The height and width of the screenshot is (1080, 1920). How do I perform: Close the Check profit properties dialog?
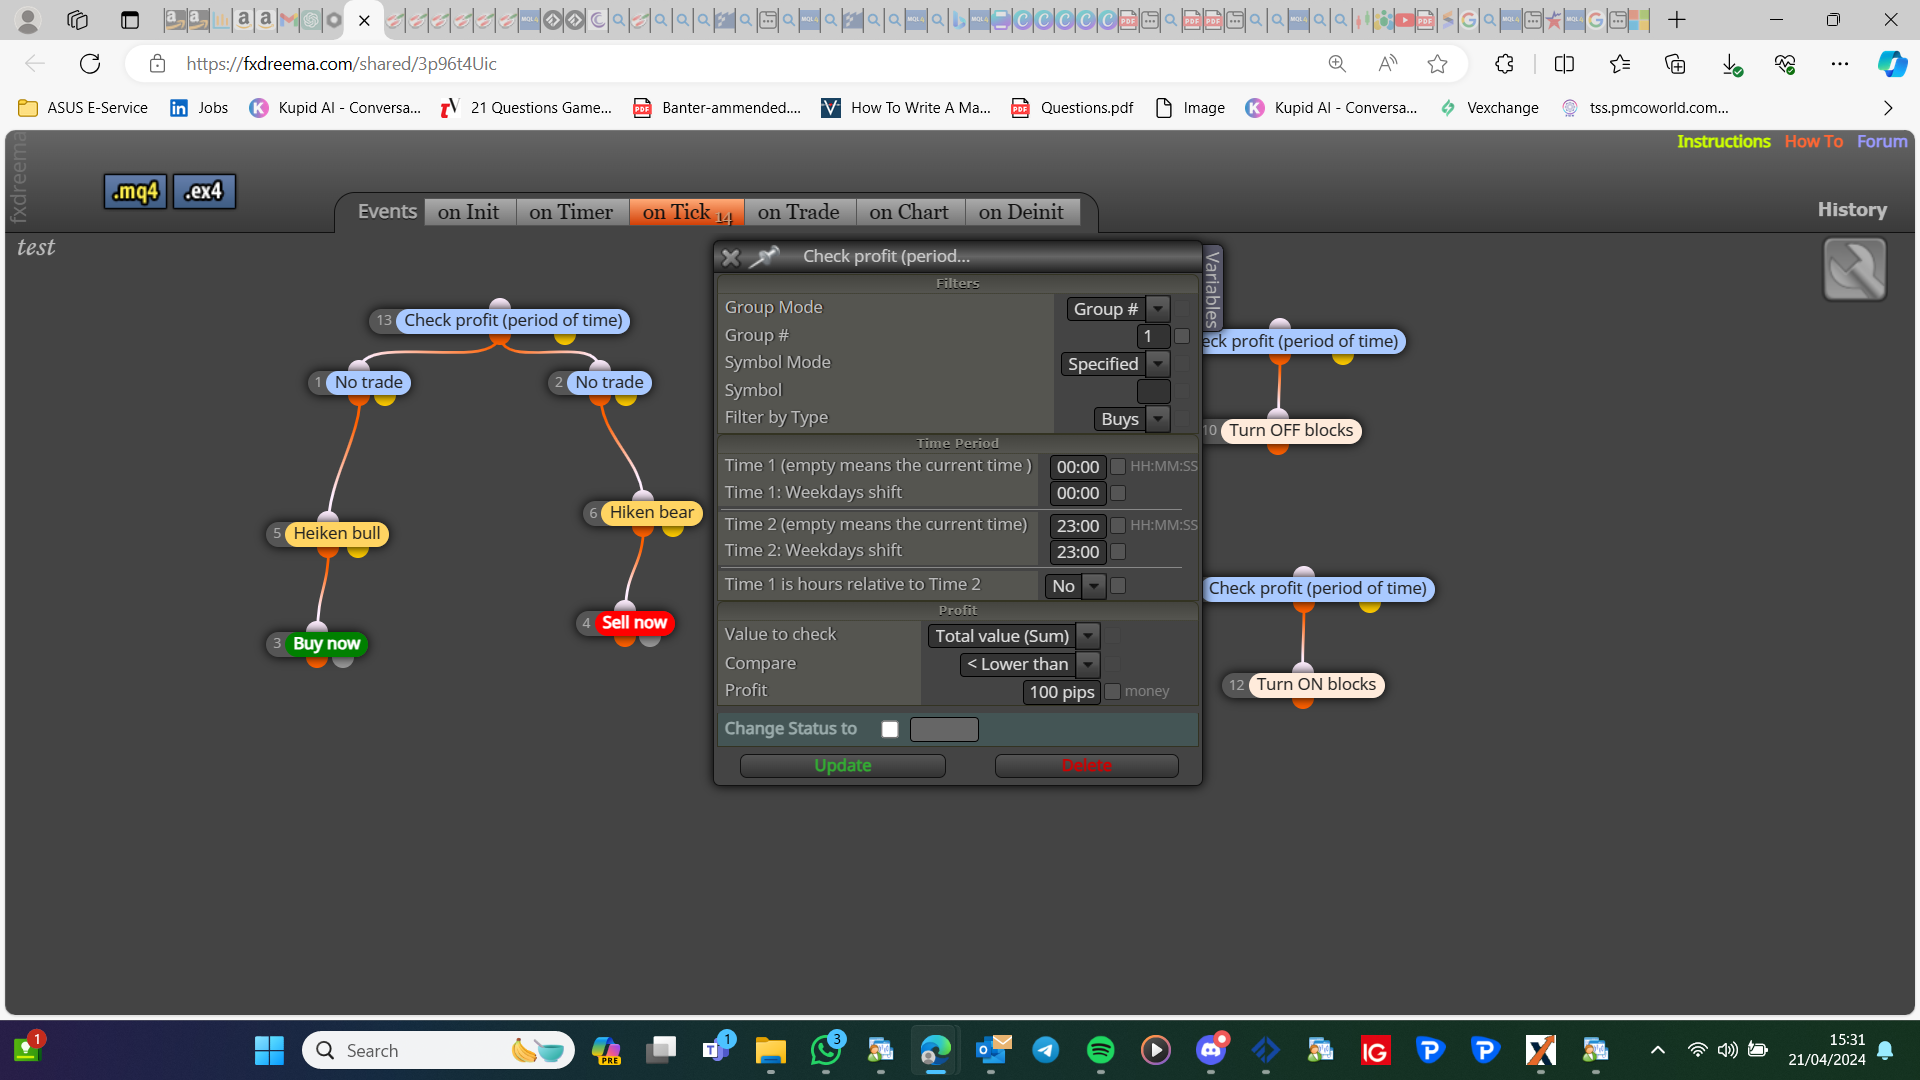click(731, 257)
